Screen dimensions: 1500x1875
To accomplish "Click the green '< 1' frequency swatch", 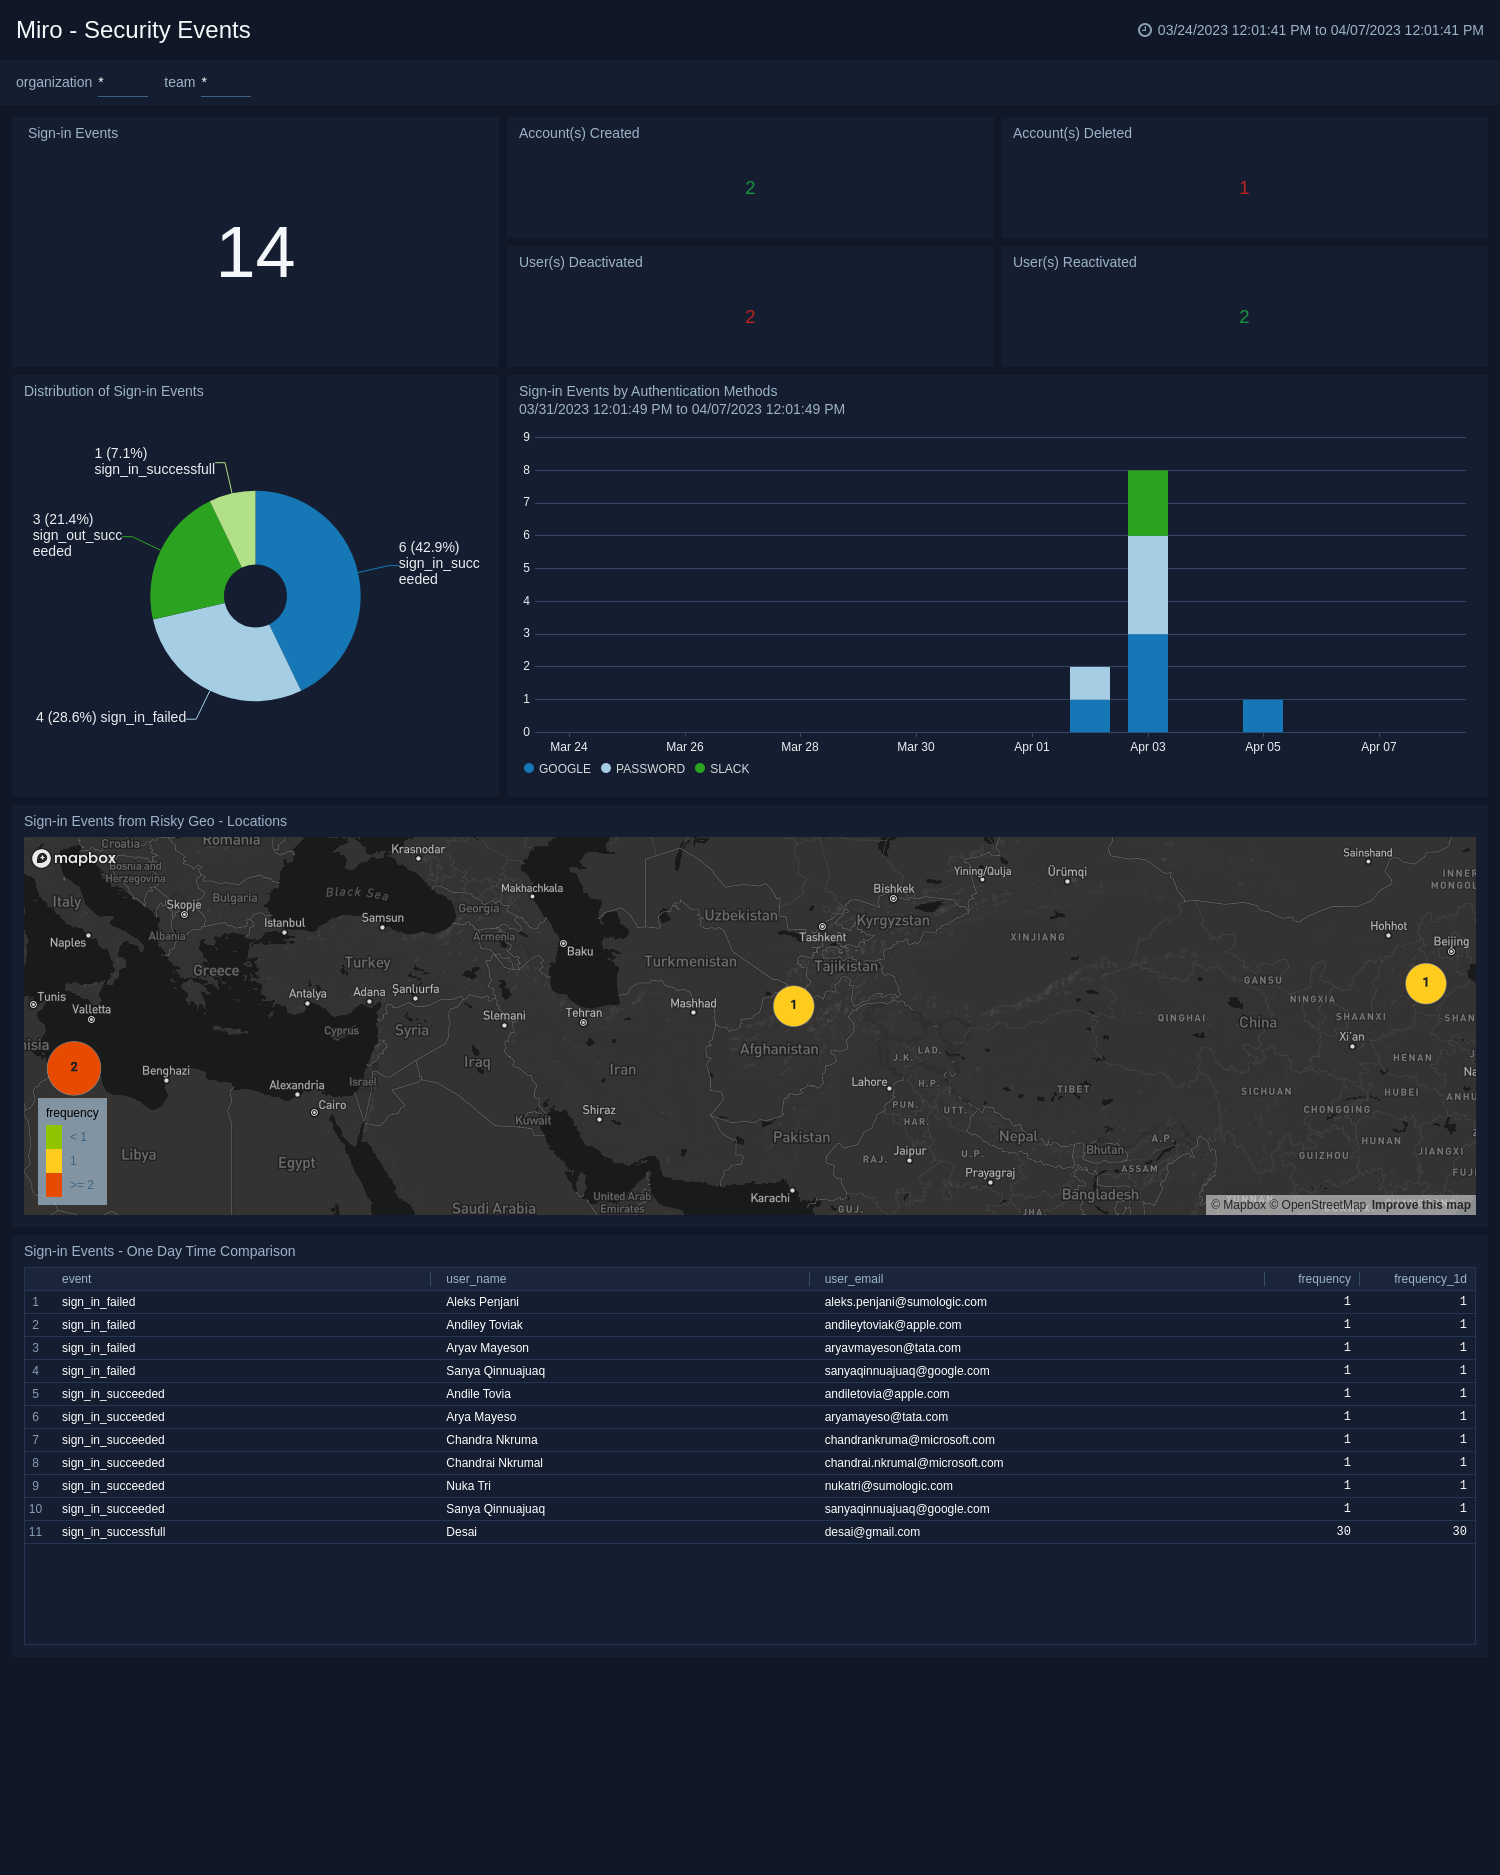I will pyautogui.click(x=54, y=1137).
